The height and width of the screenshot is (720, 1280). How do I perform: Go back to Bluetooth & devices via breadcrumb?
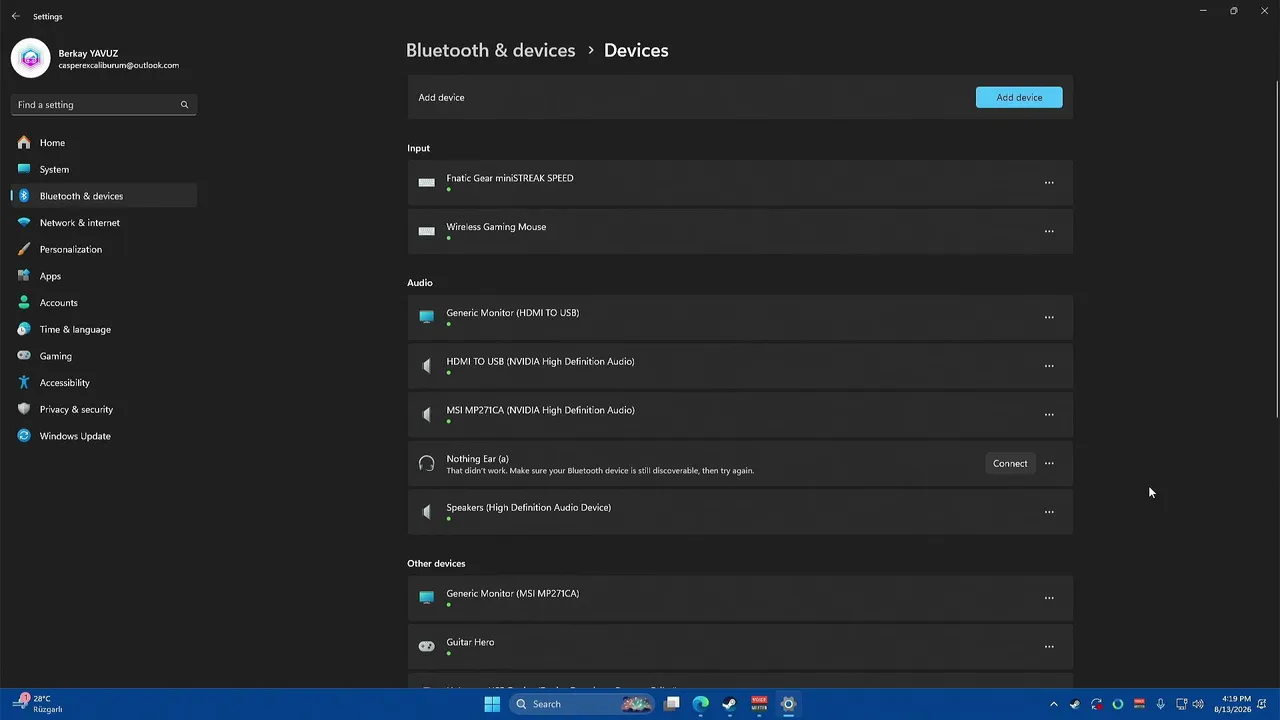tap(490, 50)
